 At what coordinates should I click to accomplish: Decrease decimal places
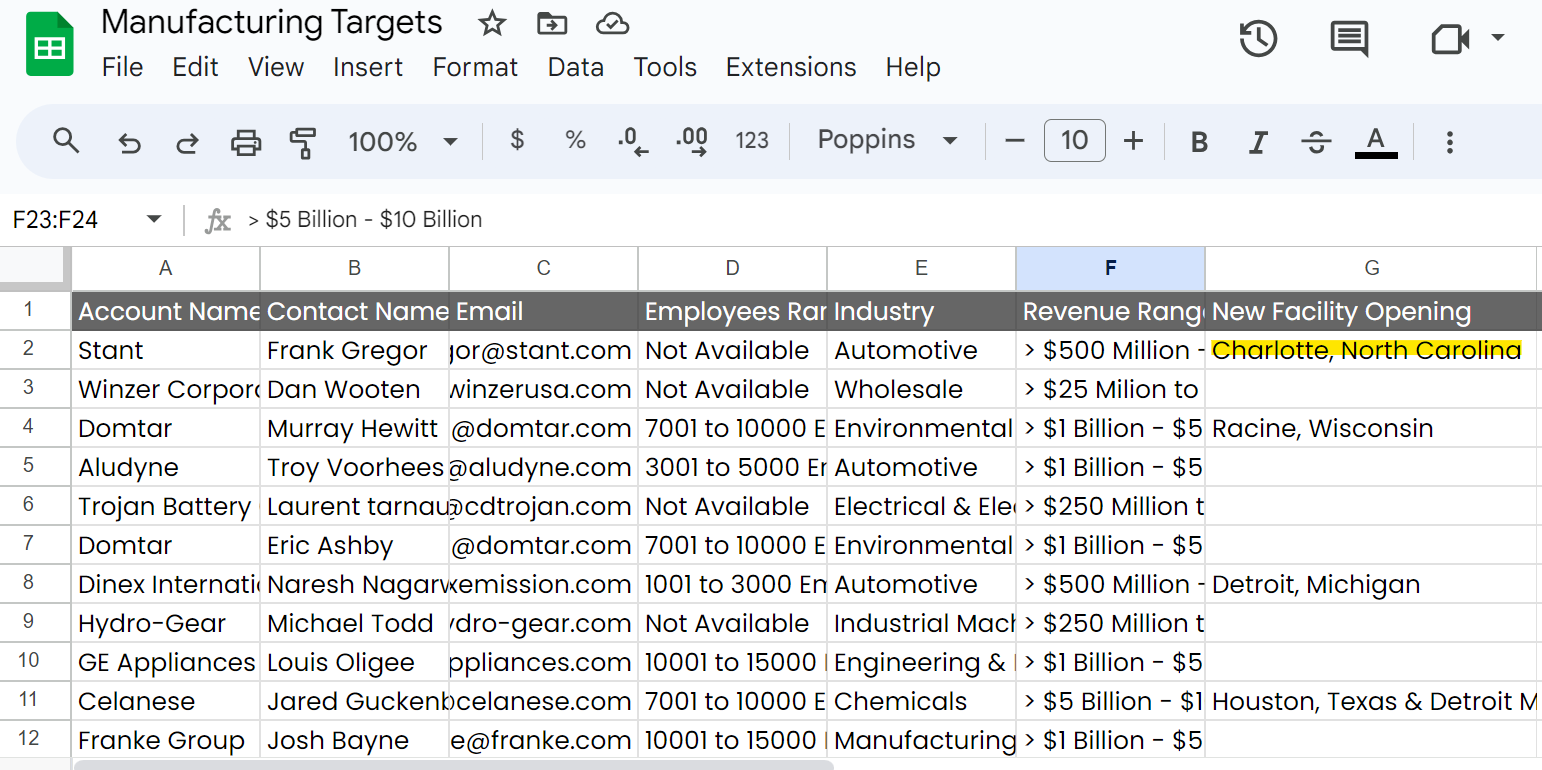point(633,141)
